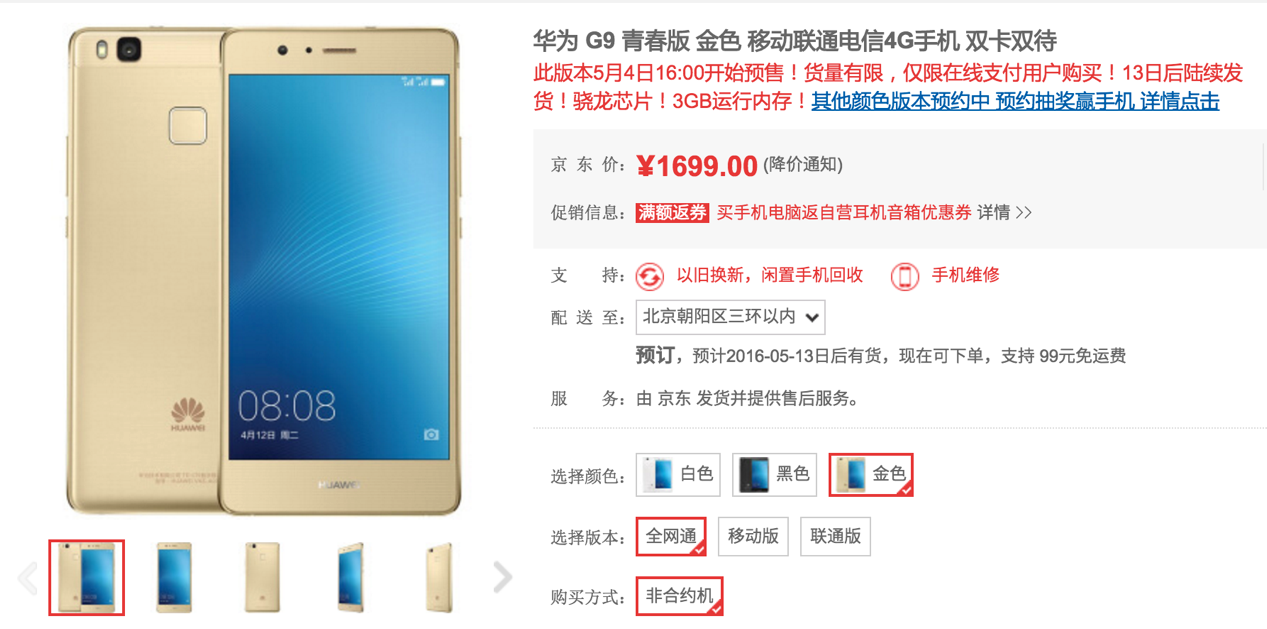The width and height of the screenshot is (1267, 629).
Task: Select the 全网通 version option
Action: click(x=672, y=537)
